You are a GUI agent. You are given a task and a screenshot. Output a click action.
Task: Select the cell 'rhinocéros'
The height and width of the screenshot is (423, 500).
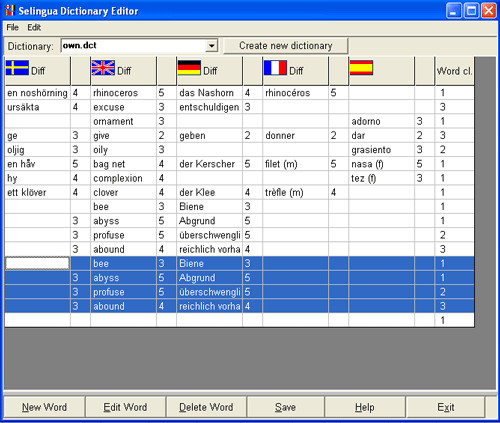pyautogui.click(x=295, y=93)
